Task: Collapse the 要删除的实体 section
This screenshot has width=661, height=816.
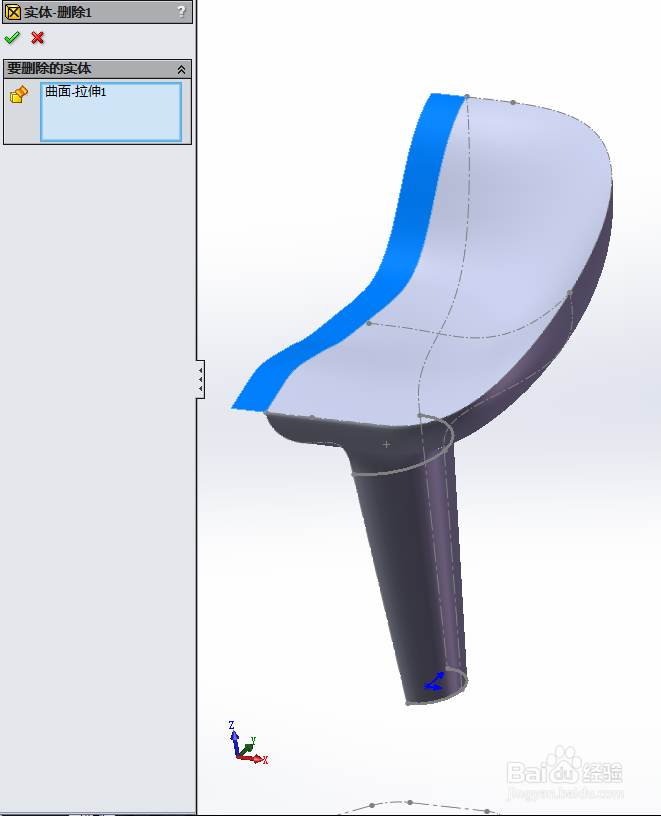Action: click(x=181, y=69)
